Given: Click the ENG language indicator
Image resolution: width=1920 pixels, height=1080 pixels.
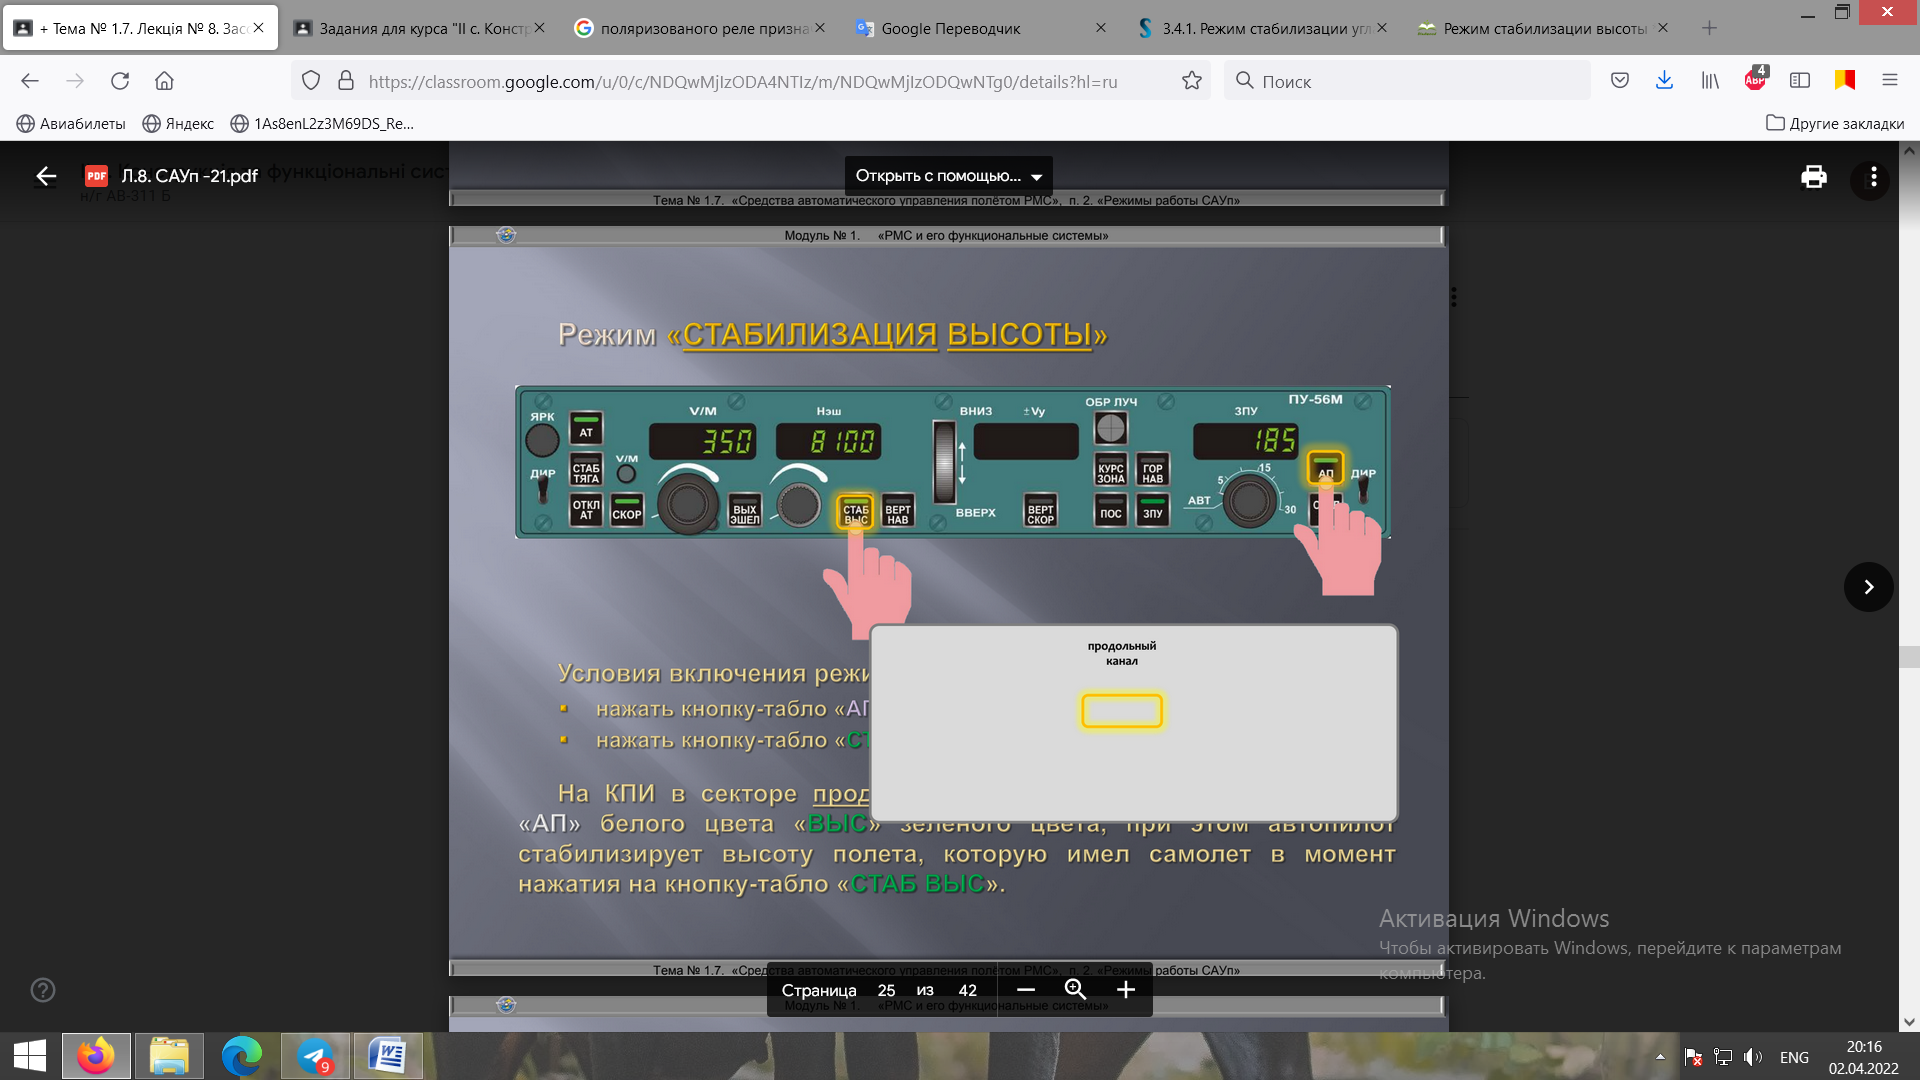Looking at the screenshot, I should (x=1794, y=1057).
